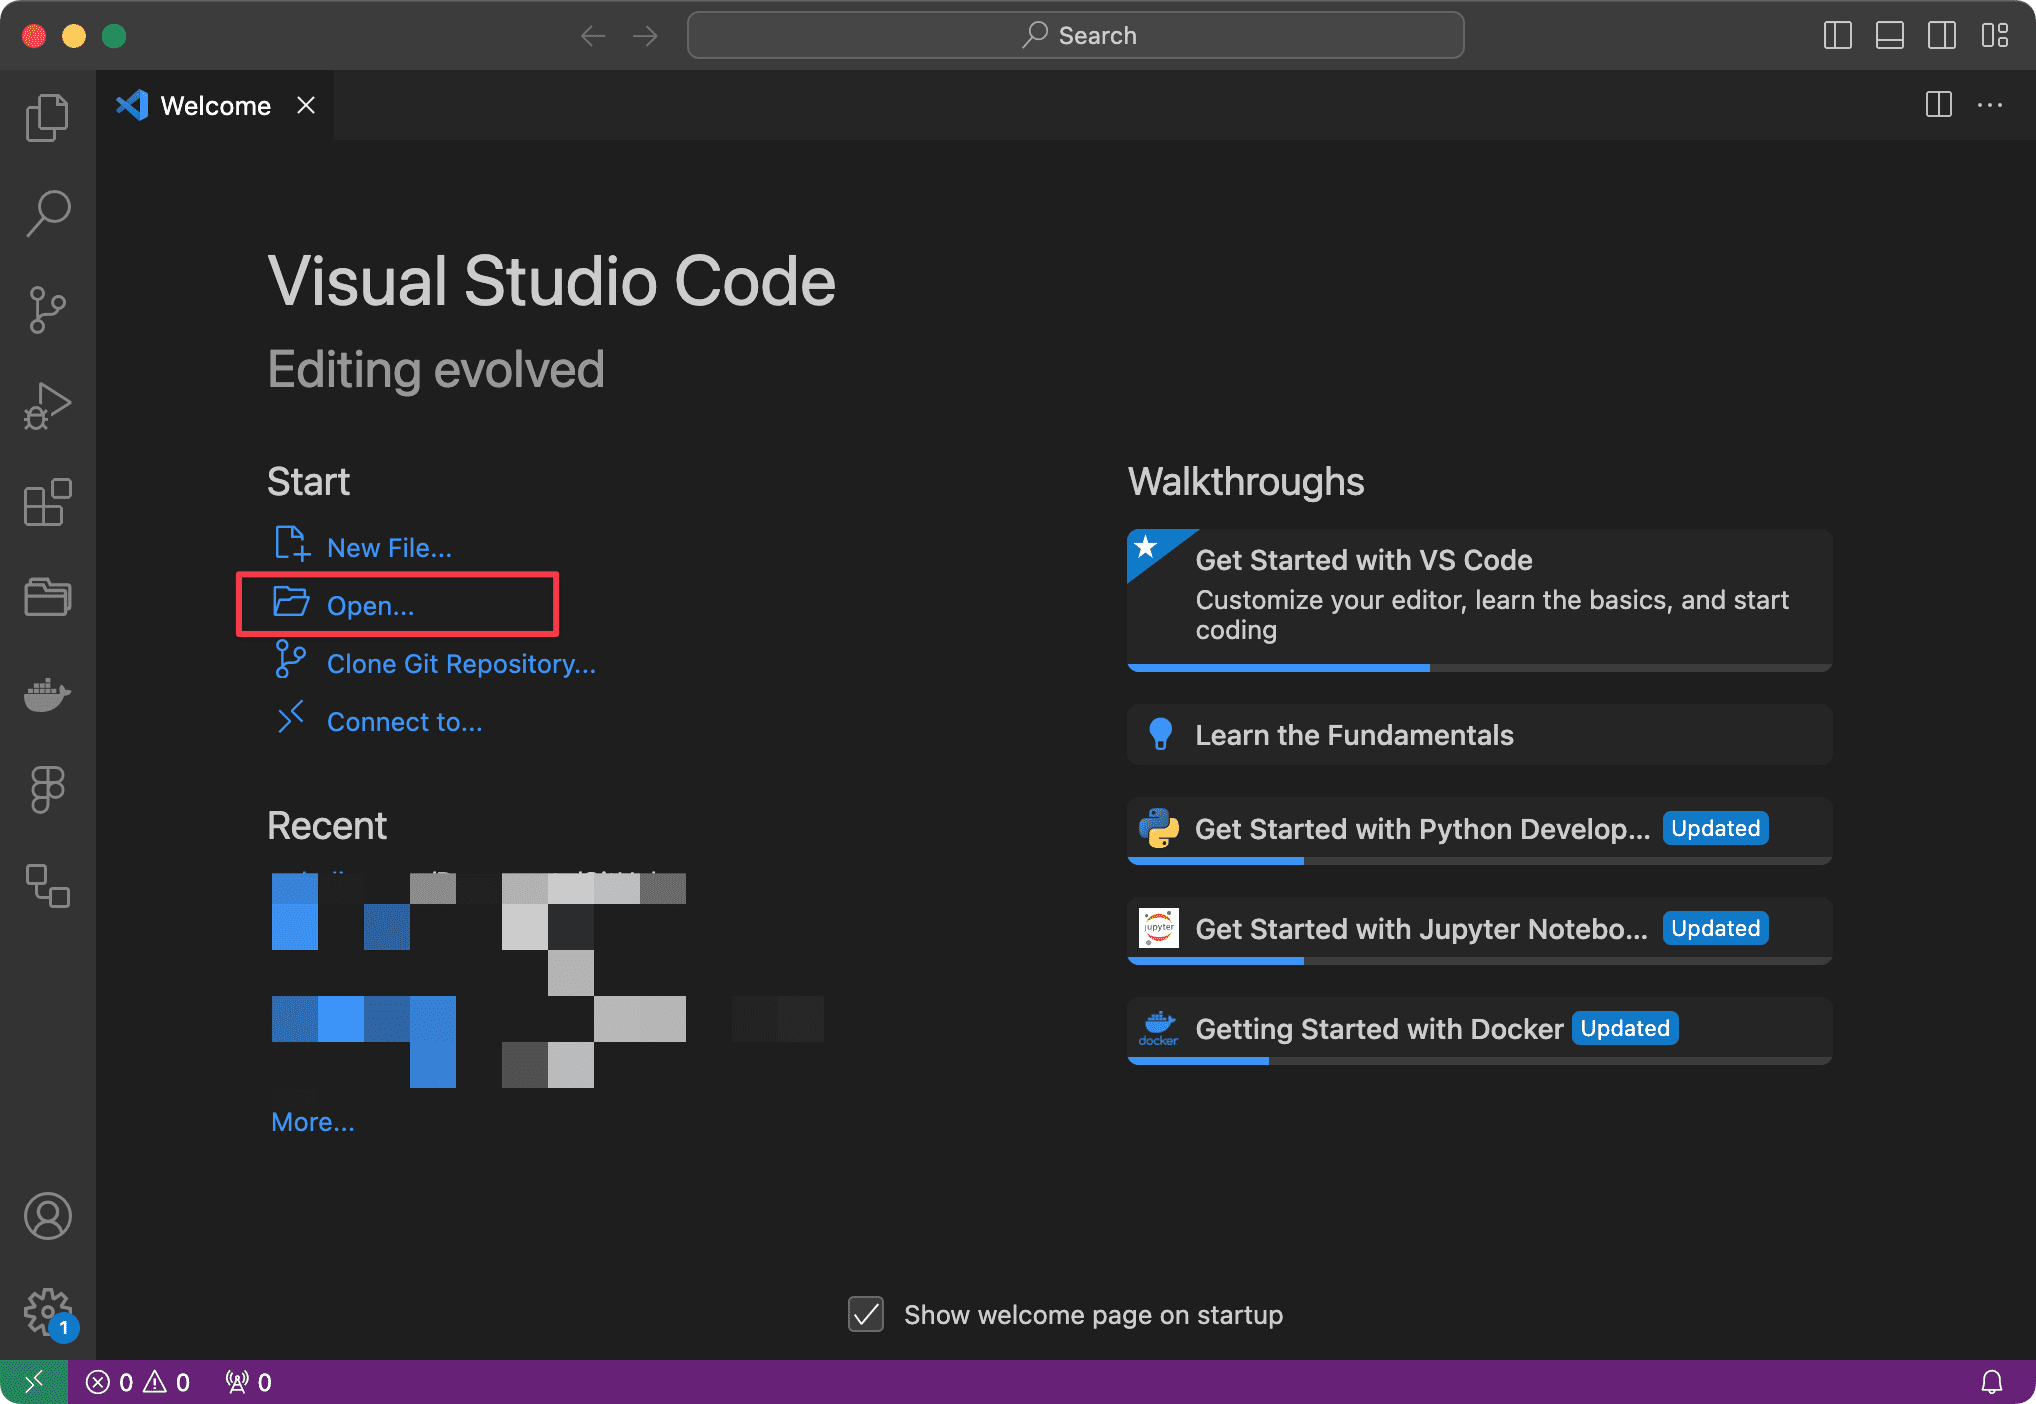
Task: Open the editor More Actions ellipsis menu
Action: coord(1989,105)
